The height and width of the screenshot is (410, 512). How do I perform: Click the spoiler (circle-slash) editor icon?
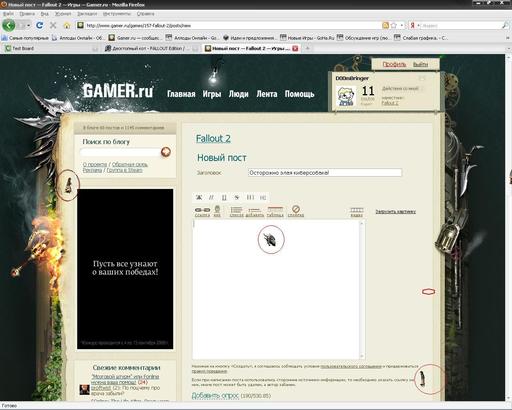[296, 211]
